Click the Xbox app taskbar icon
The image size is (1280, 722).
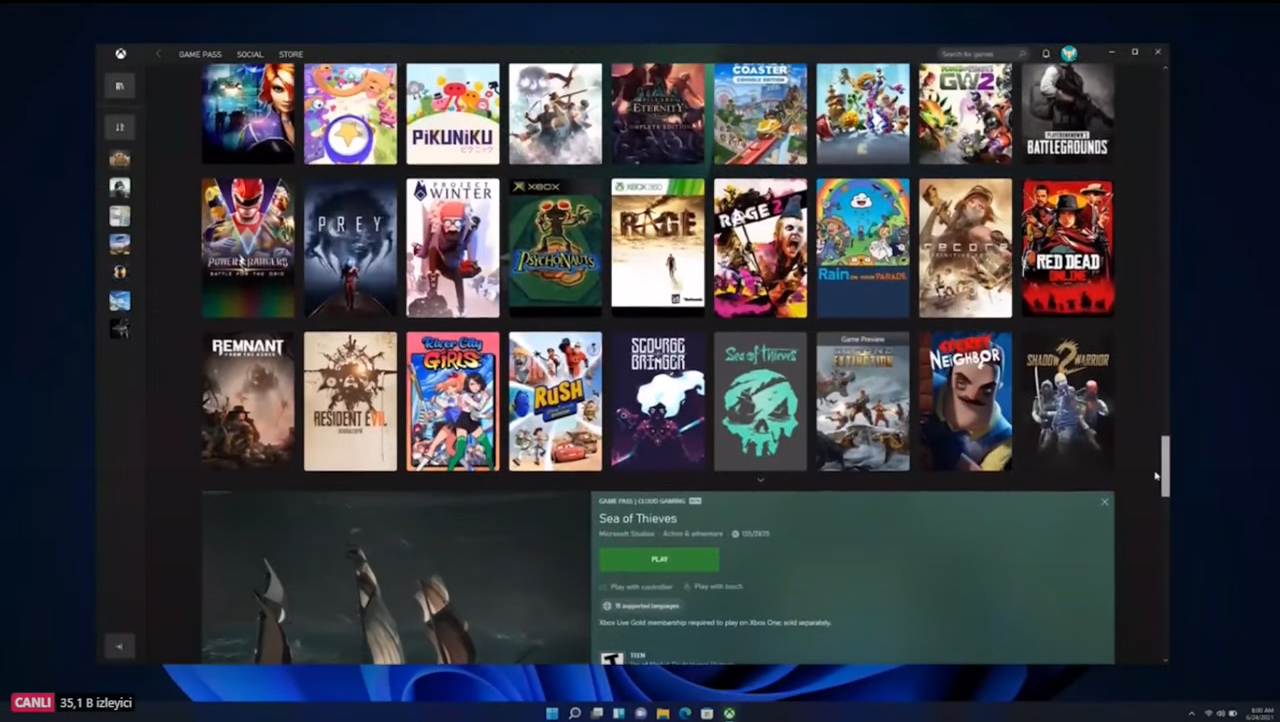point(730,713)
